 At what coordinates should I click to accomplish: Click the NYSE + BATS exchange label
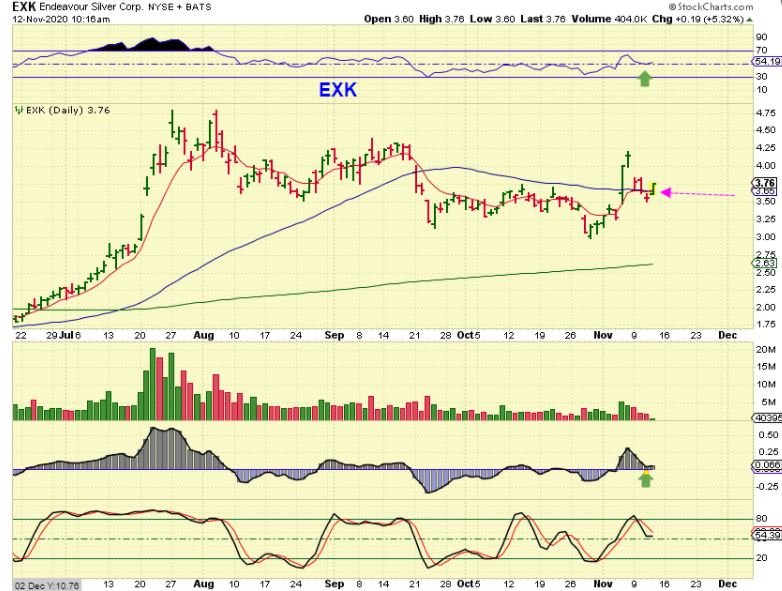coord(180,7)
